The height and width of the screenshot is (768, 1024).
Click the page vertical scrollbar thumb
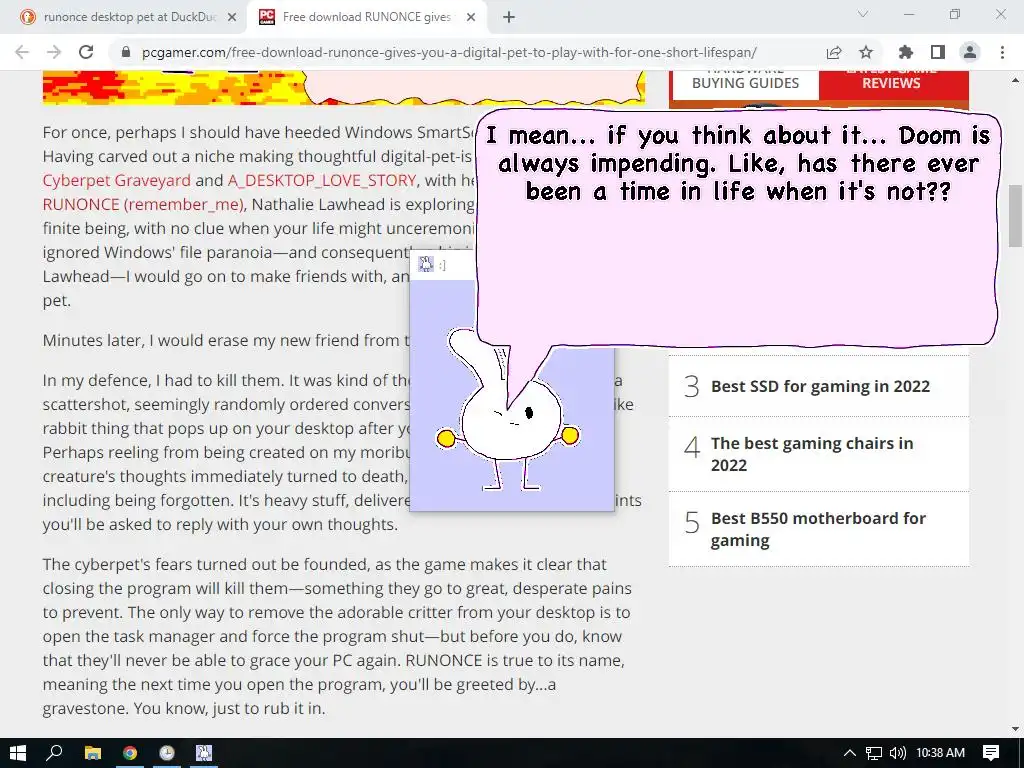pos(1015,216)
